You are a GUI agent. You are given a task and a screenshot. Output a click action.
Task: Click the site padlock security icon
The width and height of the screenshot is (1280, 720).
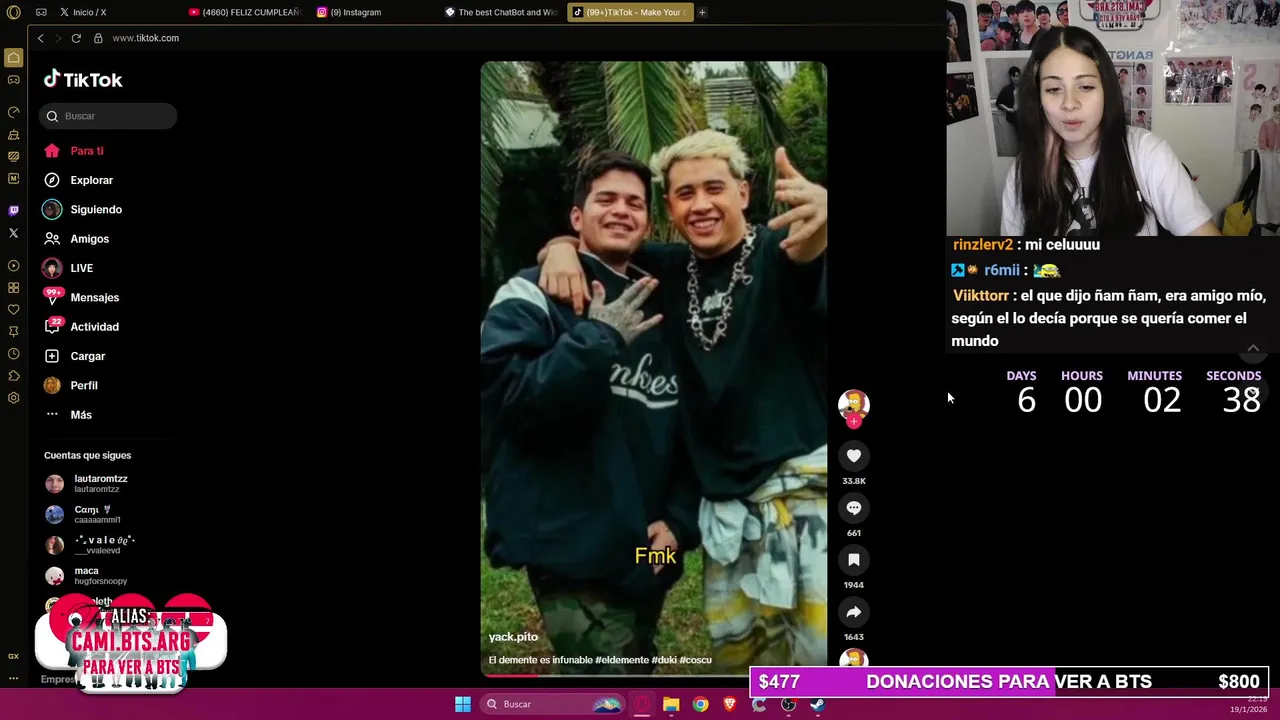click(x=98, y=38)
